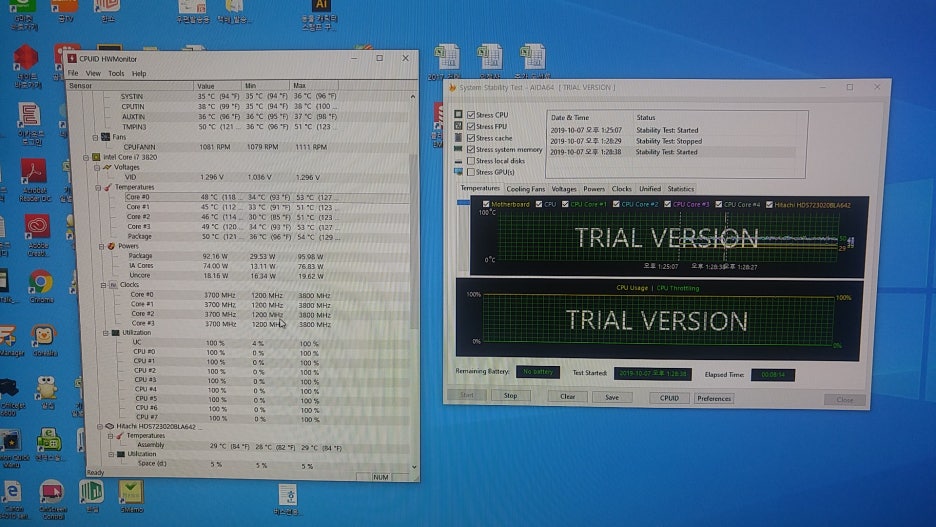Click the Powers tab in AIDA64
Image resolution: width=936 pixels, height=527 pixels.
click(x=594, y=189)
